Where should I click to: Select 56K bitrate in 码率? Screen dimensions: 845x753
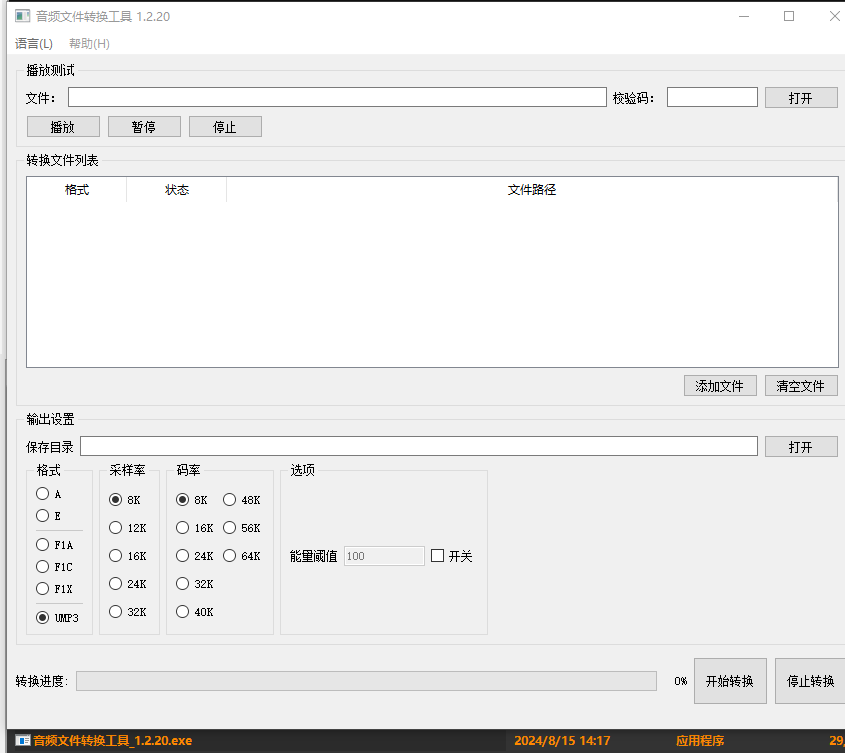click(230, 528)
